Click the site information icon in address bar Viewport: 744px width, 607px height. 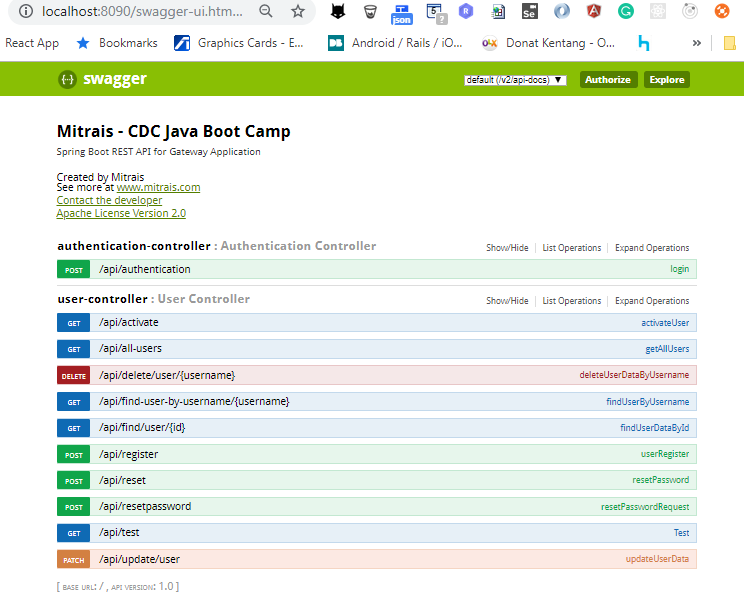(x=26, y=11)
